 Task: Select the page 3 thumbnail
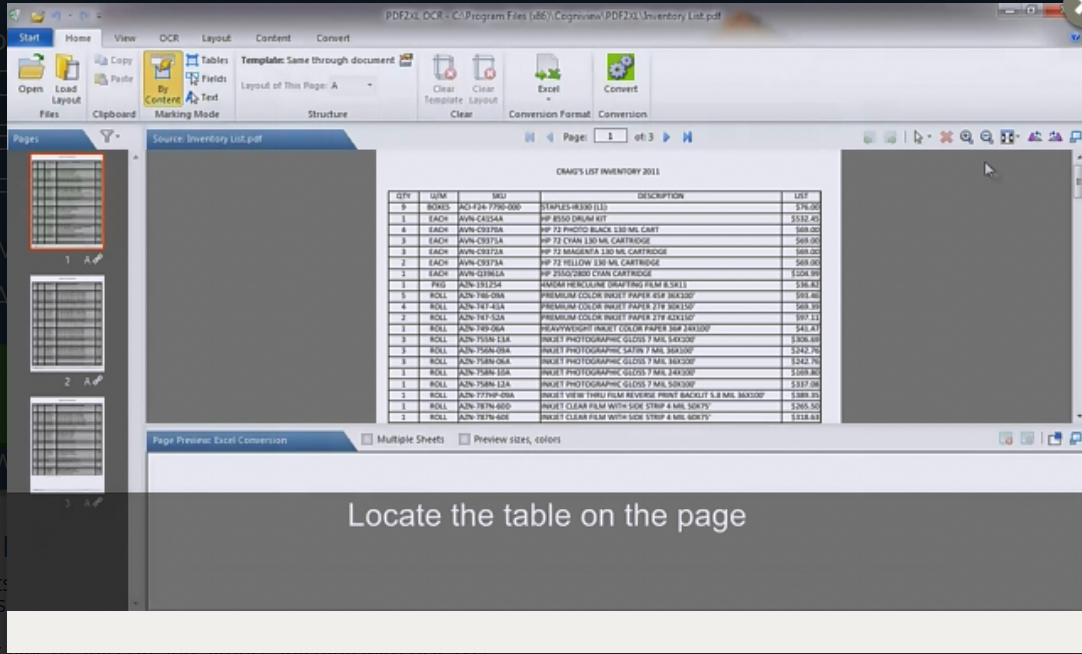pyautogui.click(x=67, y=445)
